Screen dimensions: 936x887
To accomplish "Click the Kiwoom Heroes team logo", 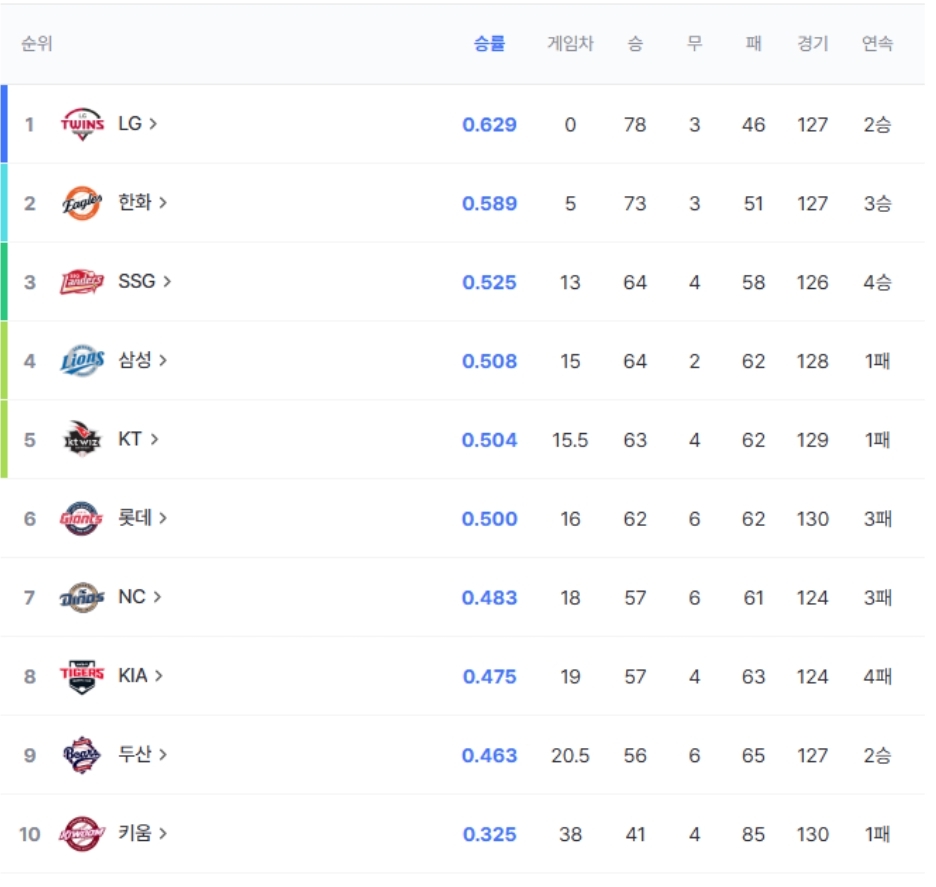I will coord(82,834).
